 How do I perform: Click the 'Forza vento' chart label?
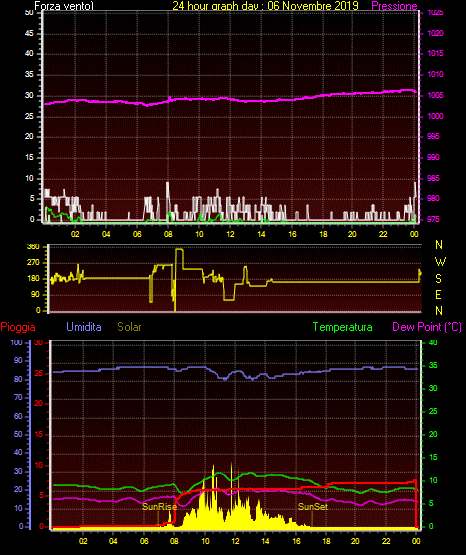64,6
